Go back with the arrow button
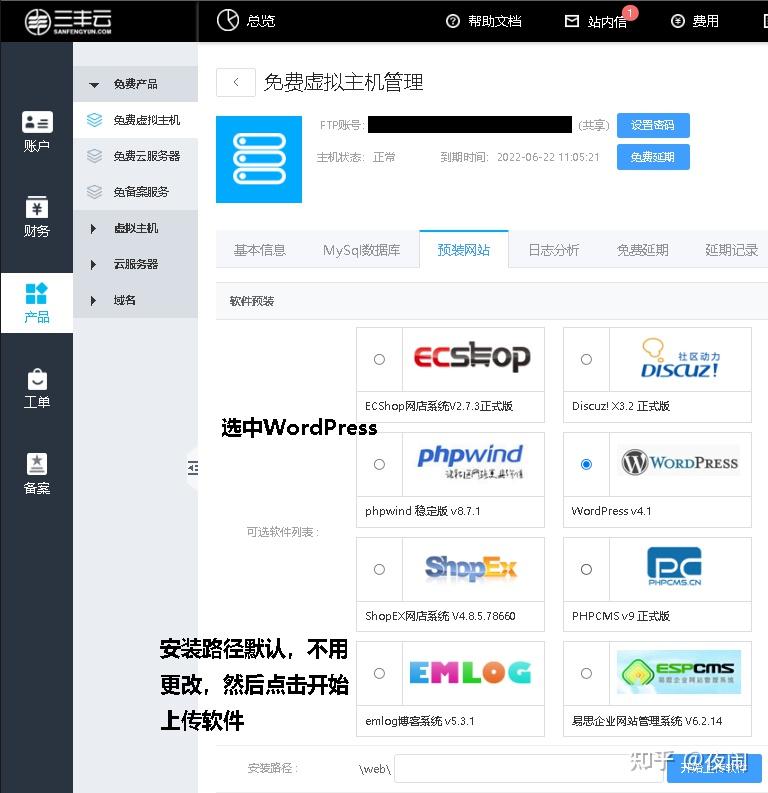The image size is (768, 793). [236, 82]
